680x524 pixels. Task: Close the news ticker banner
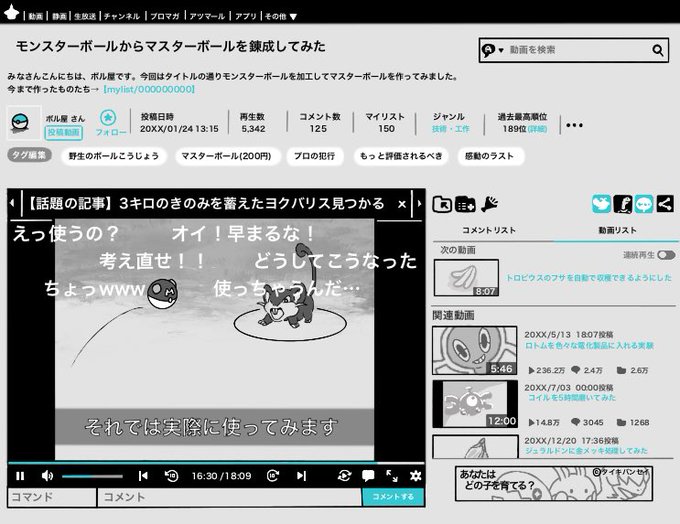pos(402,204)
